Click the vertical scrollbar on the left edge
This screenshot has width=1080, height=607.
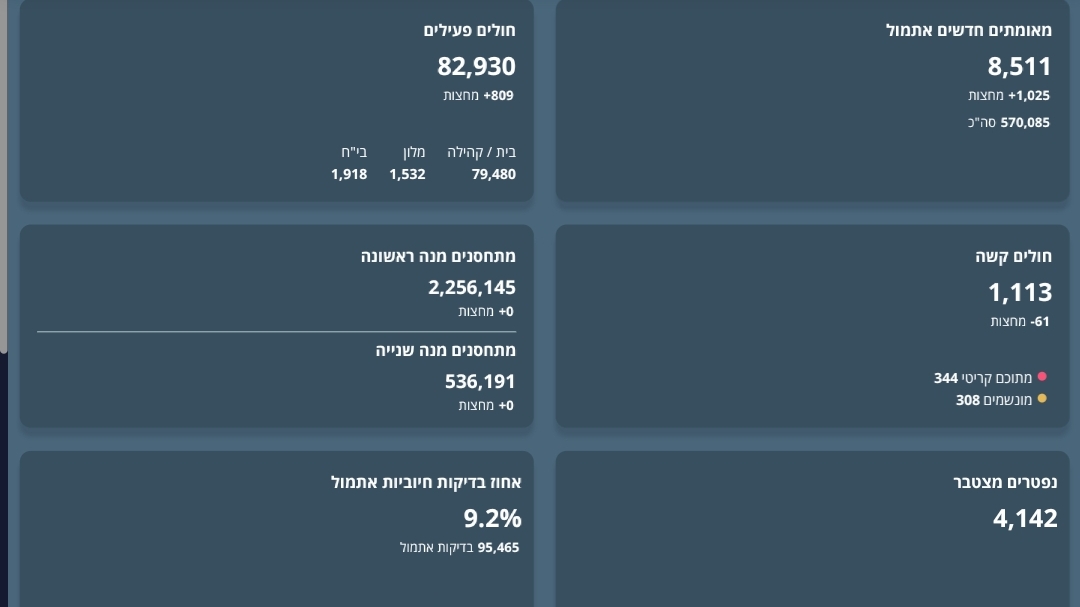4,180
